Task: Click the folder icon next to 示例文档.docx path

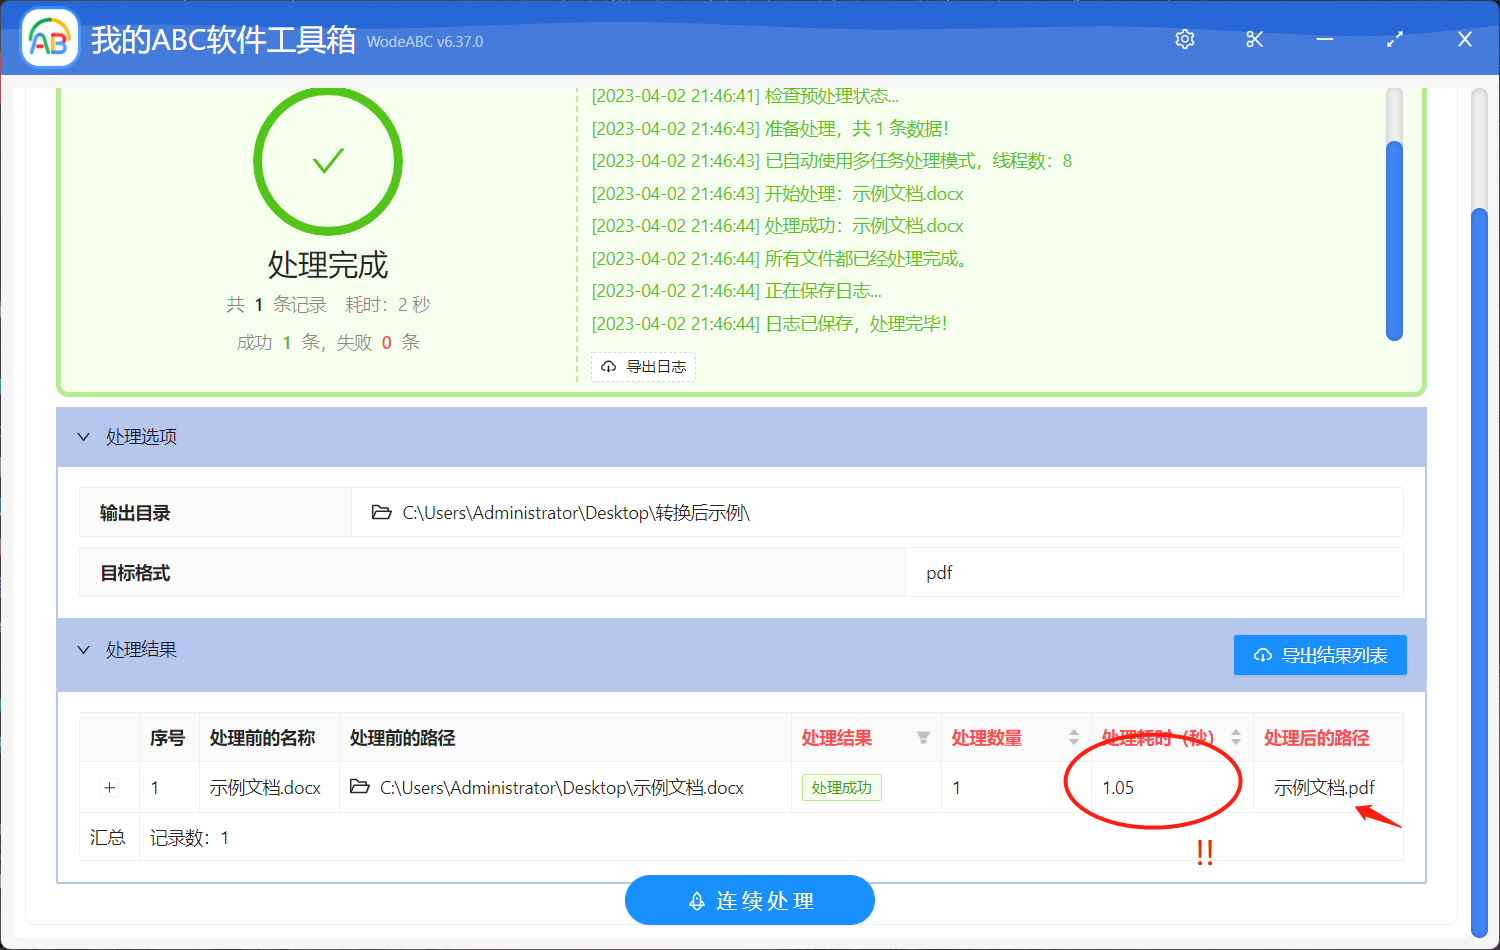Action: 358,787
